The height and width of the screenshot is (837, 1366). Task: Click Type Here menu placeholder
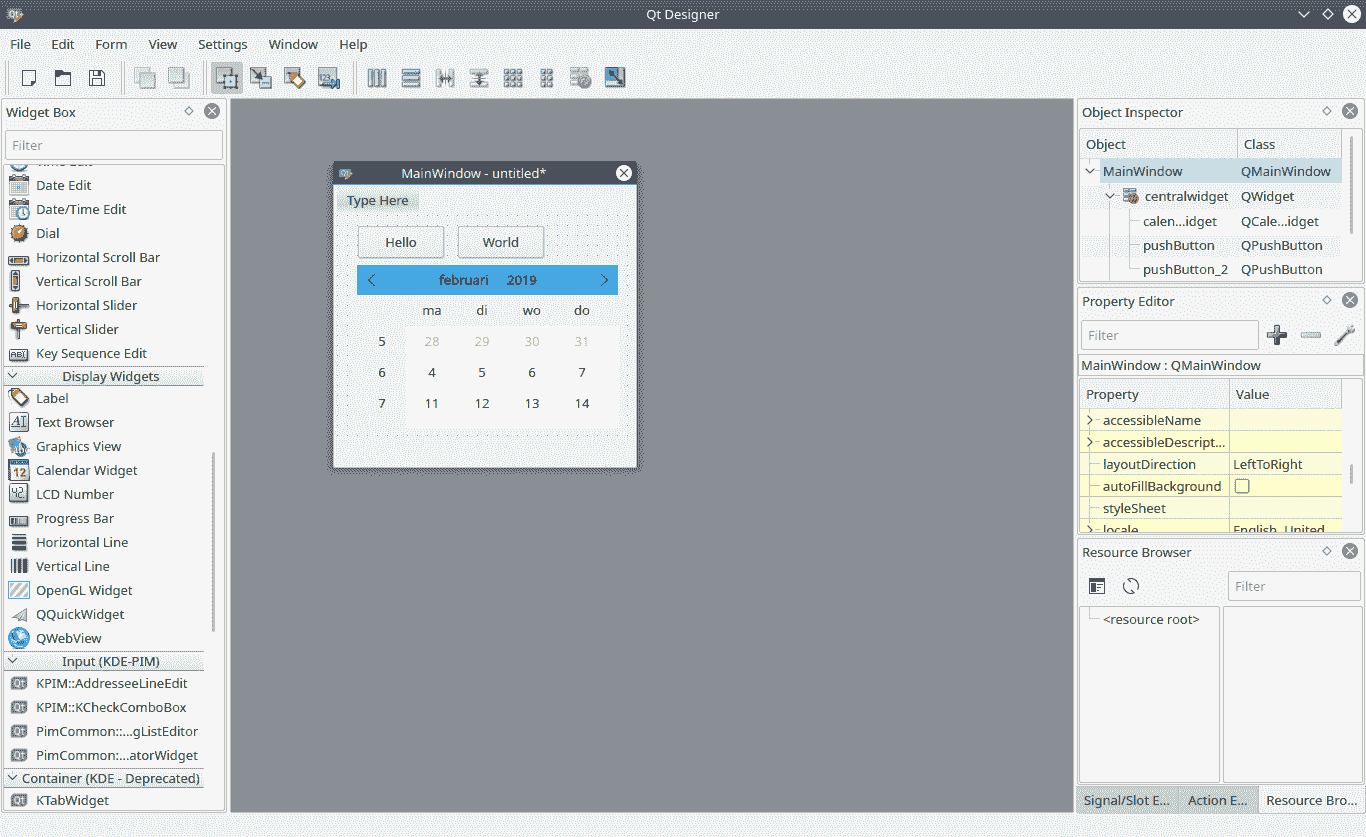(x=378, y=200)
